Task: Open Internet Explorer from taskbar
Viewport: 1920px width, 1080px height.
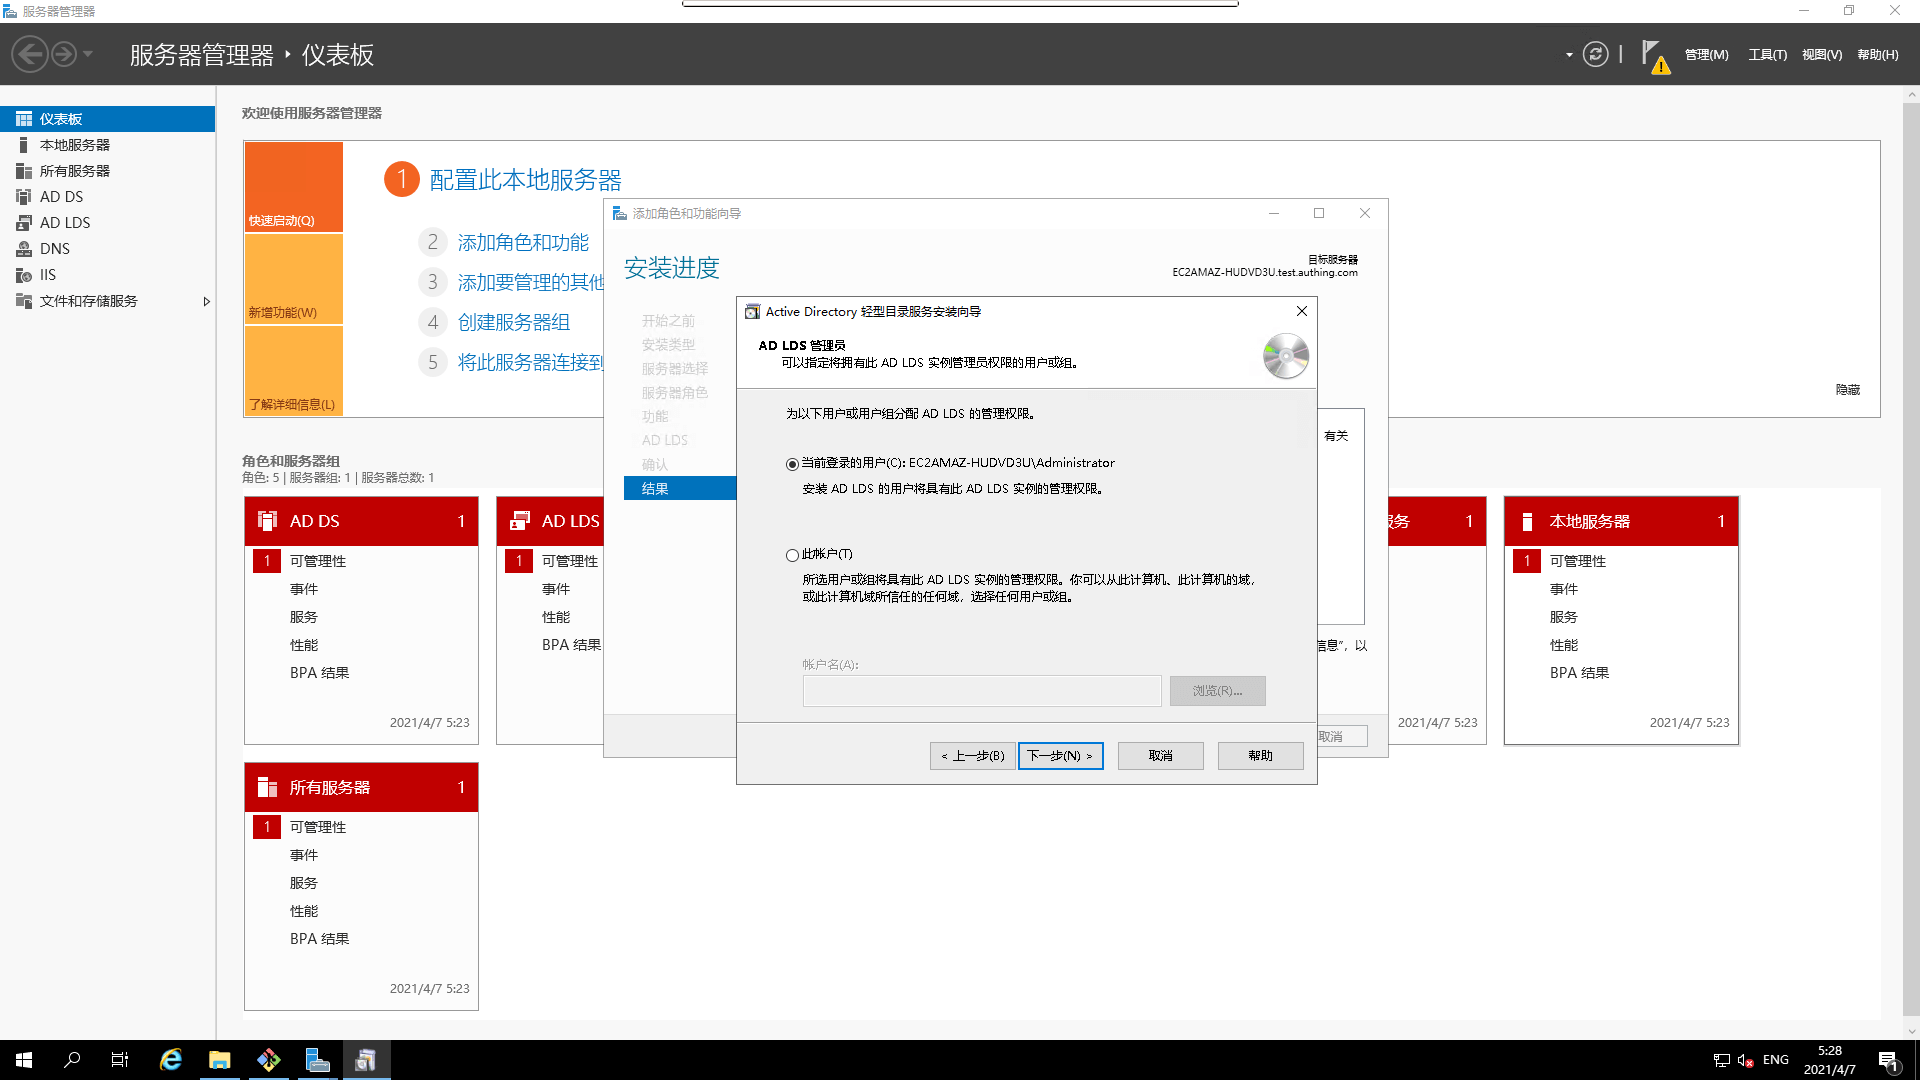Action: [171, 1060]
